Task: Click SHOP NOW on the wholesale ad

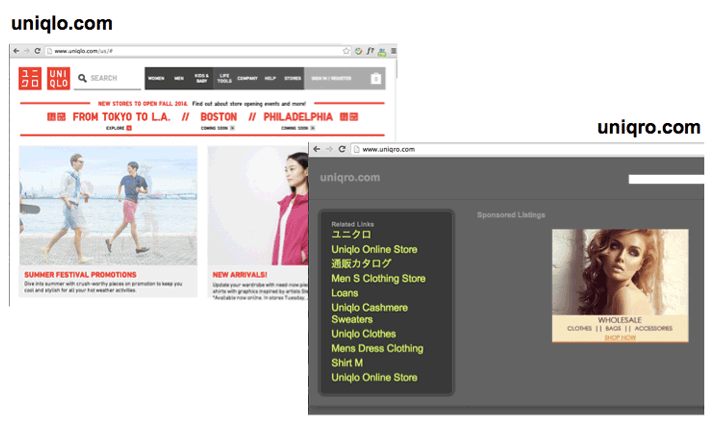Action: tap(620, 338)
